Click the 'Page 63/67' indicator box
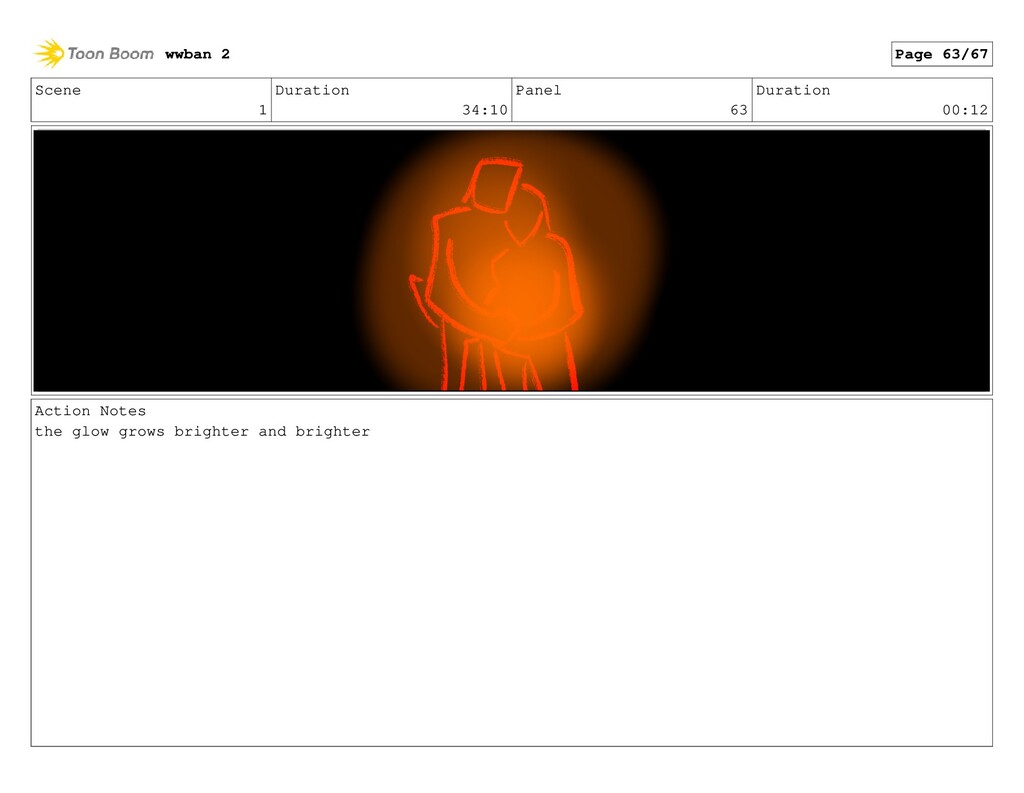1024x793 pixels. (941, 54)
